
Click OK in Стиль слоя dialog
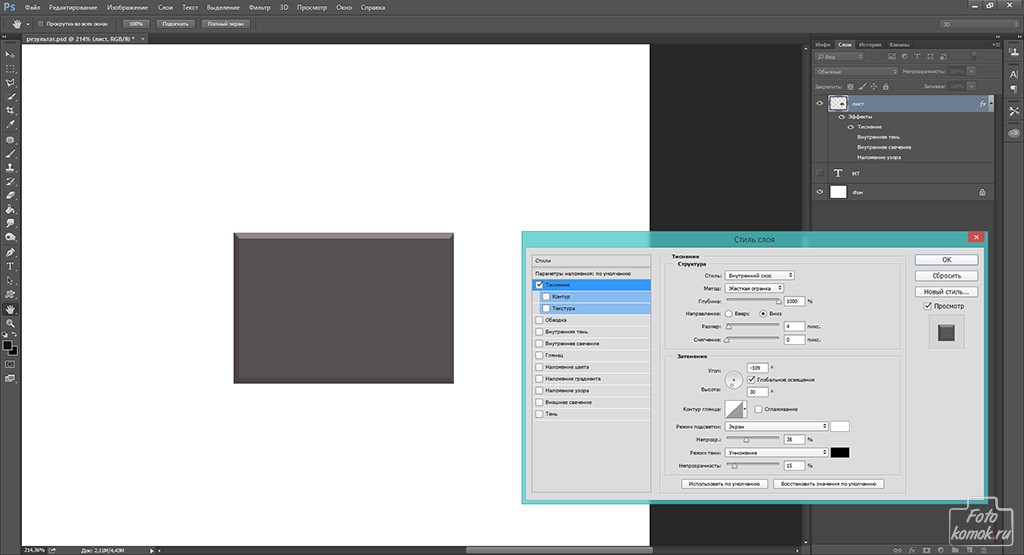[946, 260]
